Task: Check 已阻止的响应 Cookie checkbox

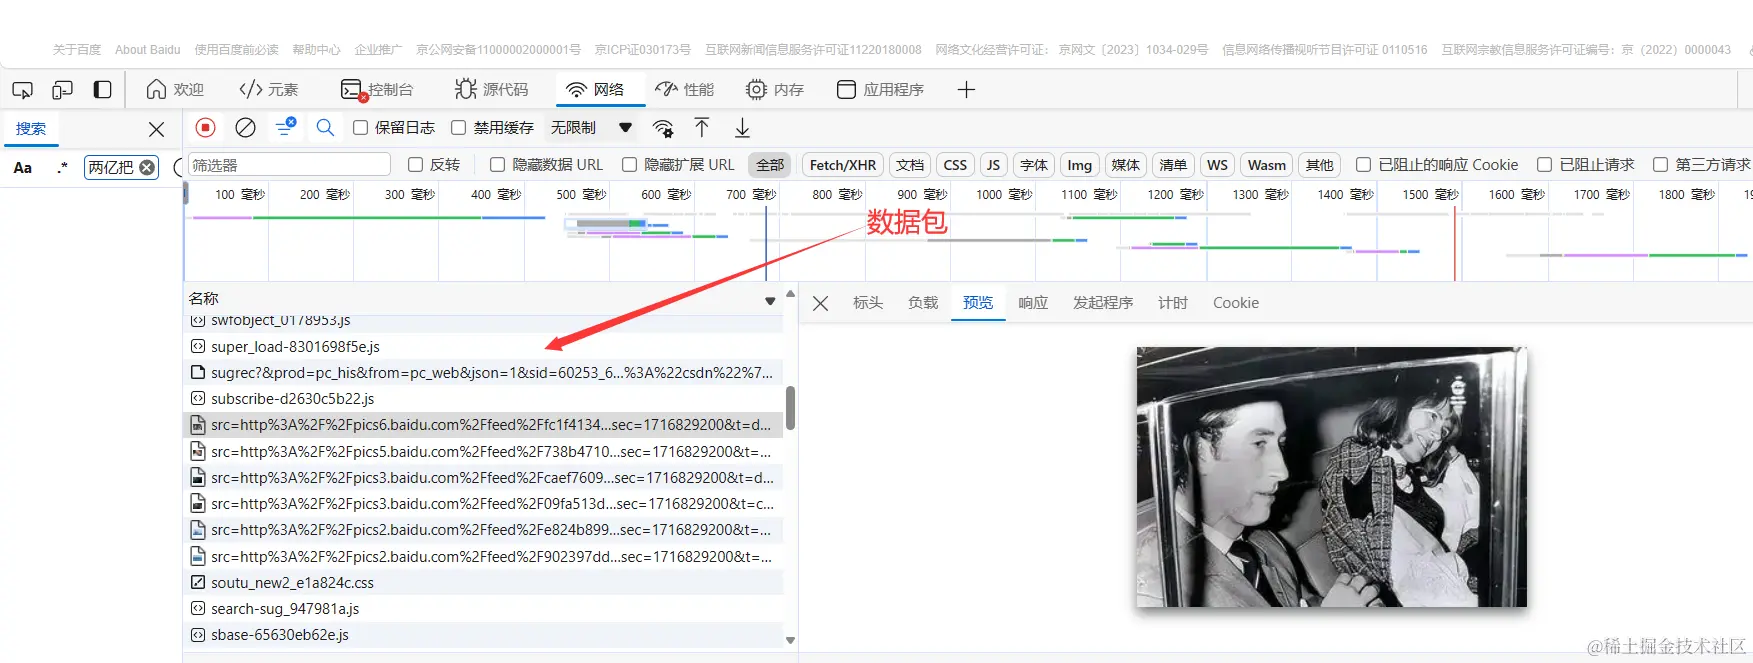Action: (x=1363, y=165)
